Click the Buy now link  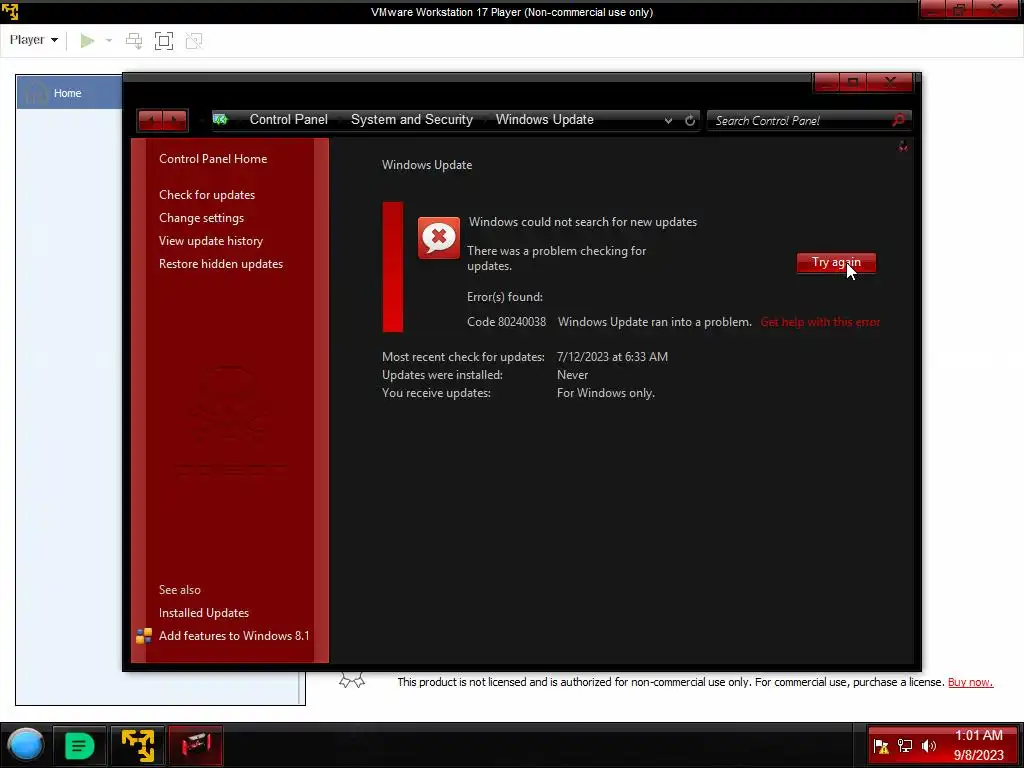pos(970,682)
